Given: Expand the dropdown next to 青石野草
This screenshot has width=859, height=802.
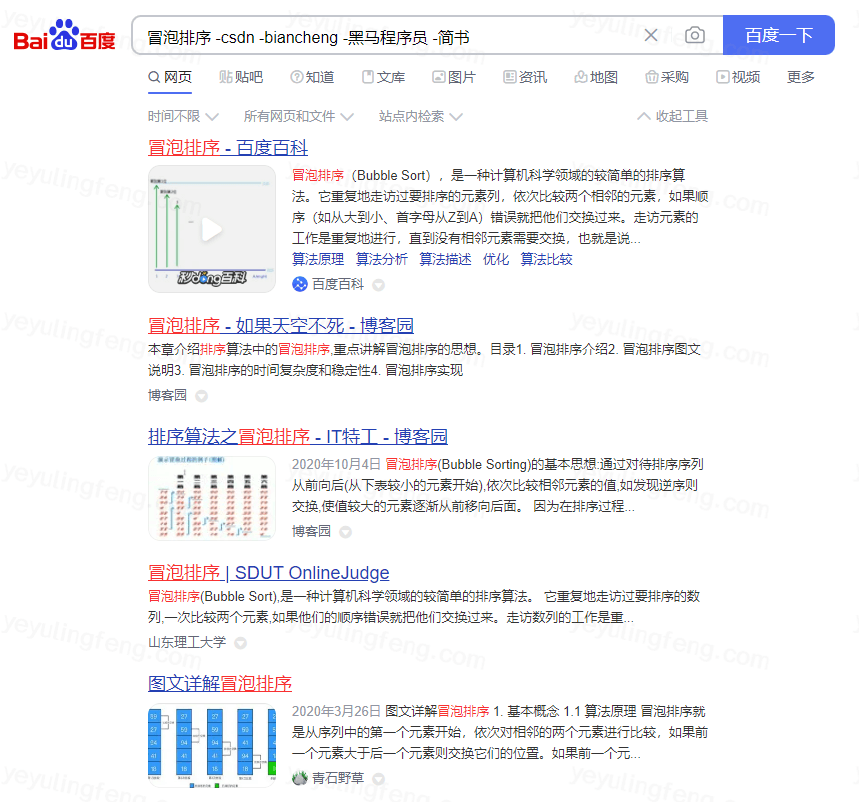Looking at the screenshot, I should coord(379,778).
